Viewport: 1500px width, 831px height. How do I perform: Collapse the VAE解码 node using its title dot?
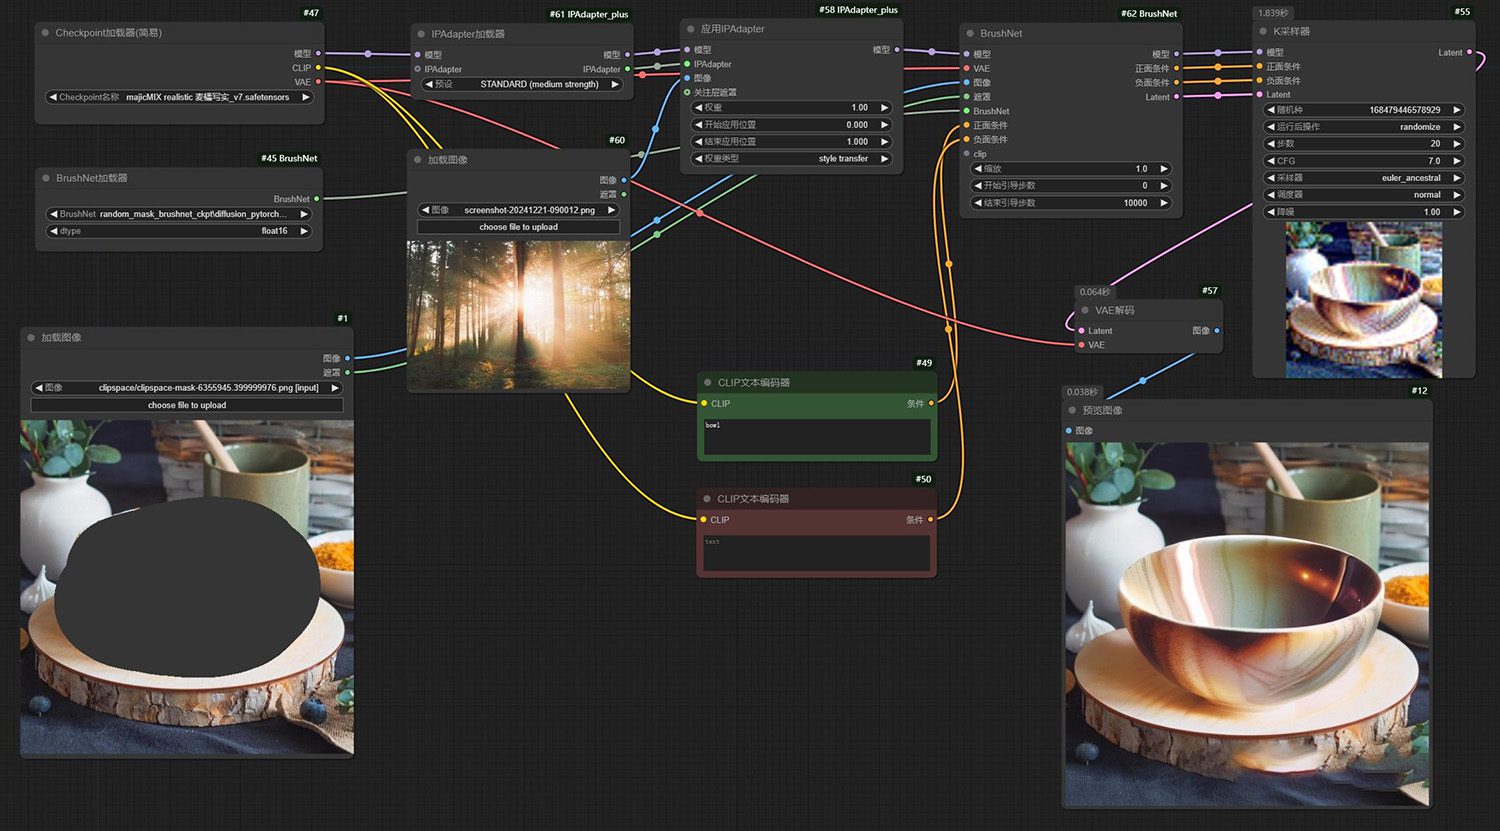coord(1085,310)
